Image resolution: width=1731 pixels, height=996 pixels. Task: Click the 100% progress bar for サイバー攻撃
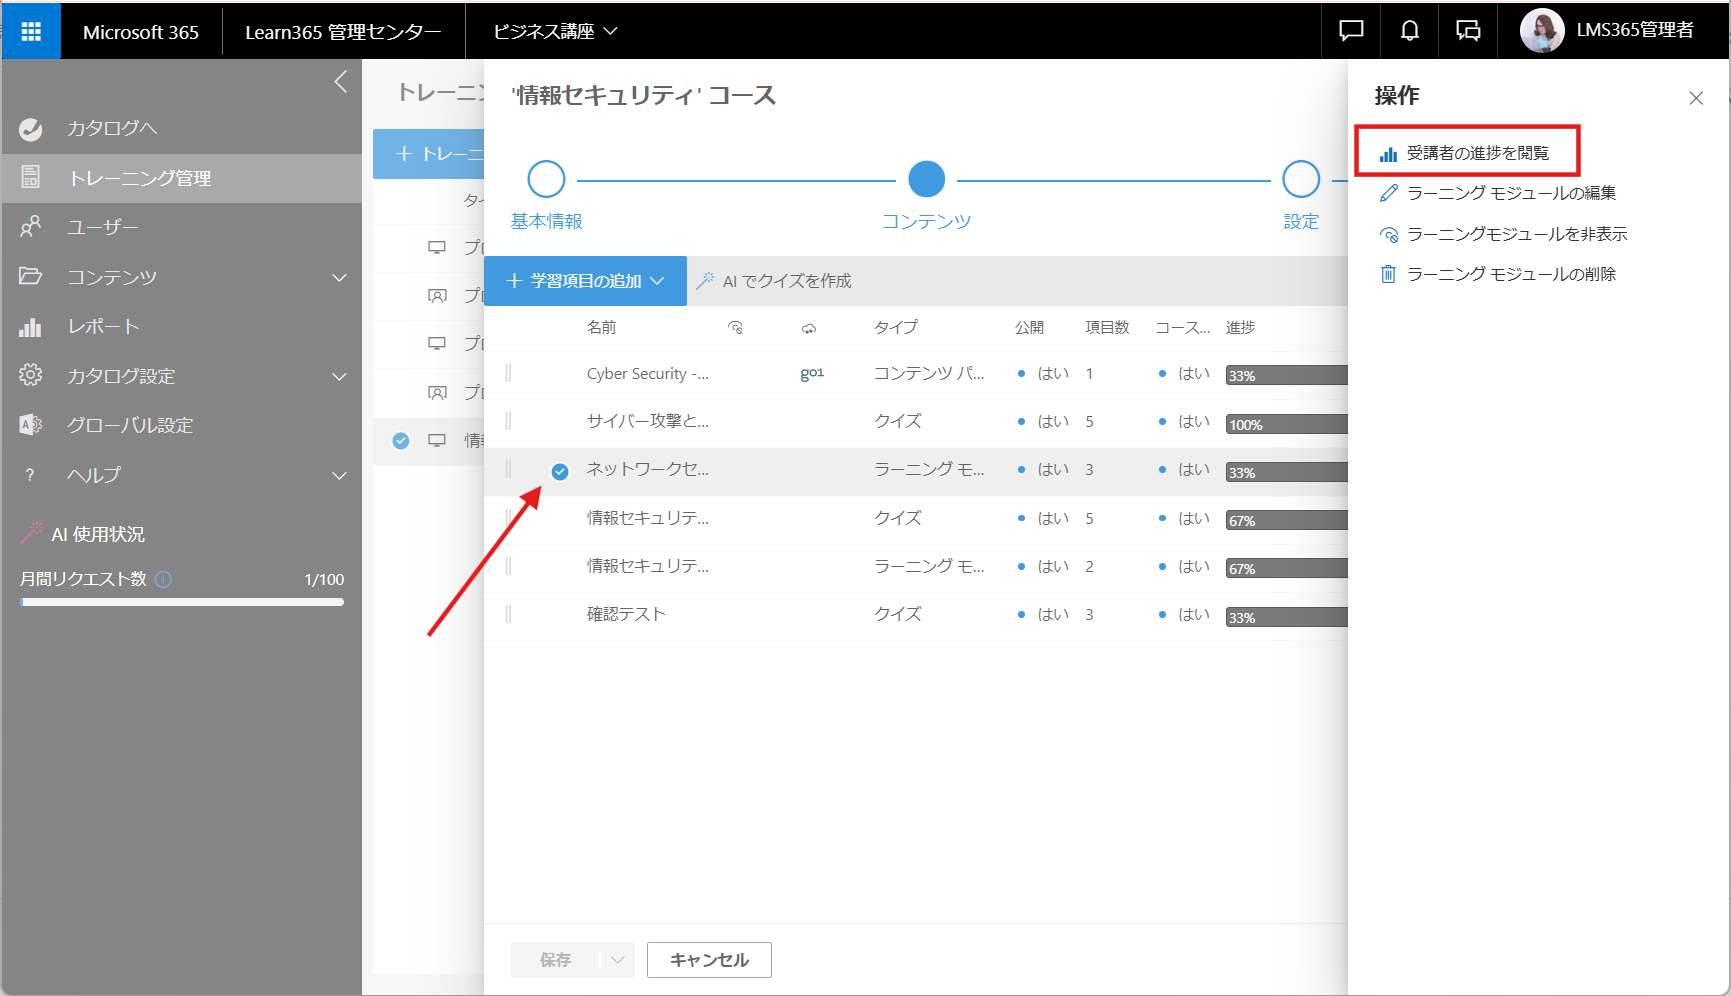[x=1286, y=424]
